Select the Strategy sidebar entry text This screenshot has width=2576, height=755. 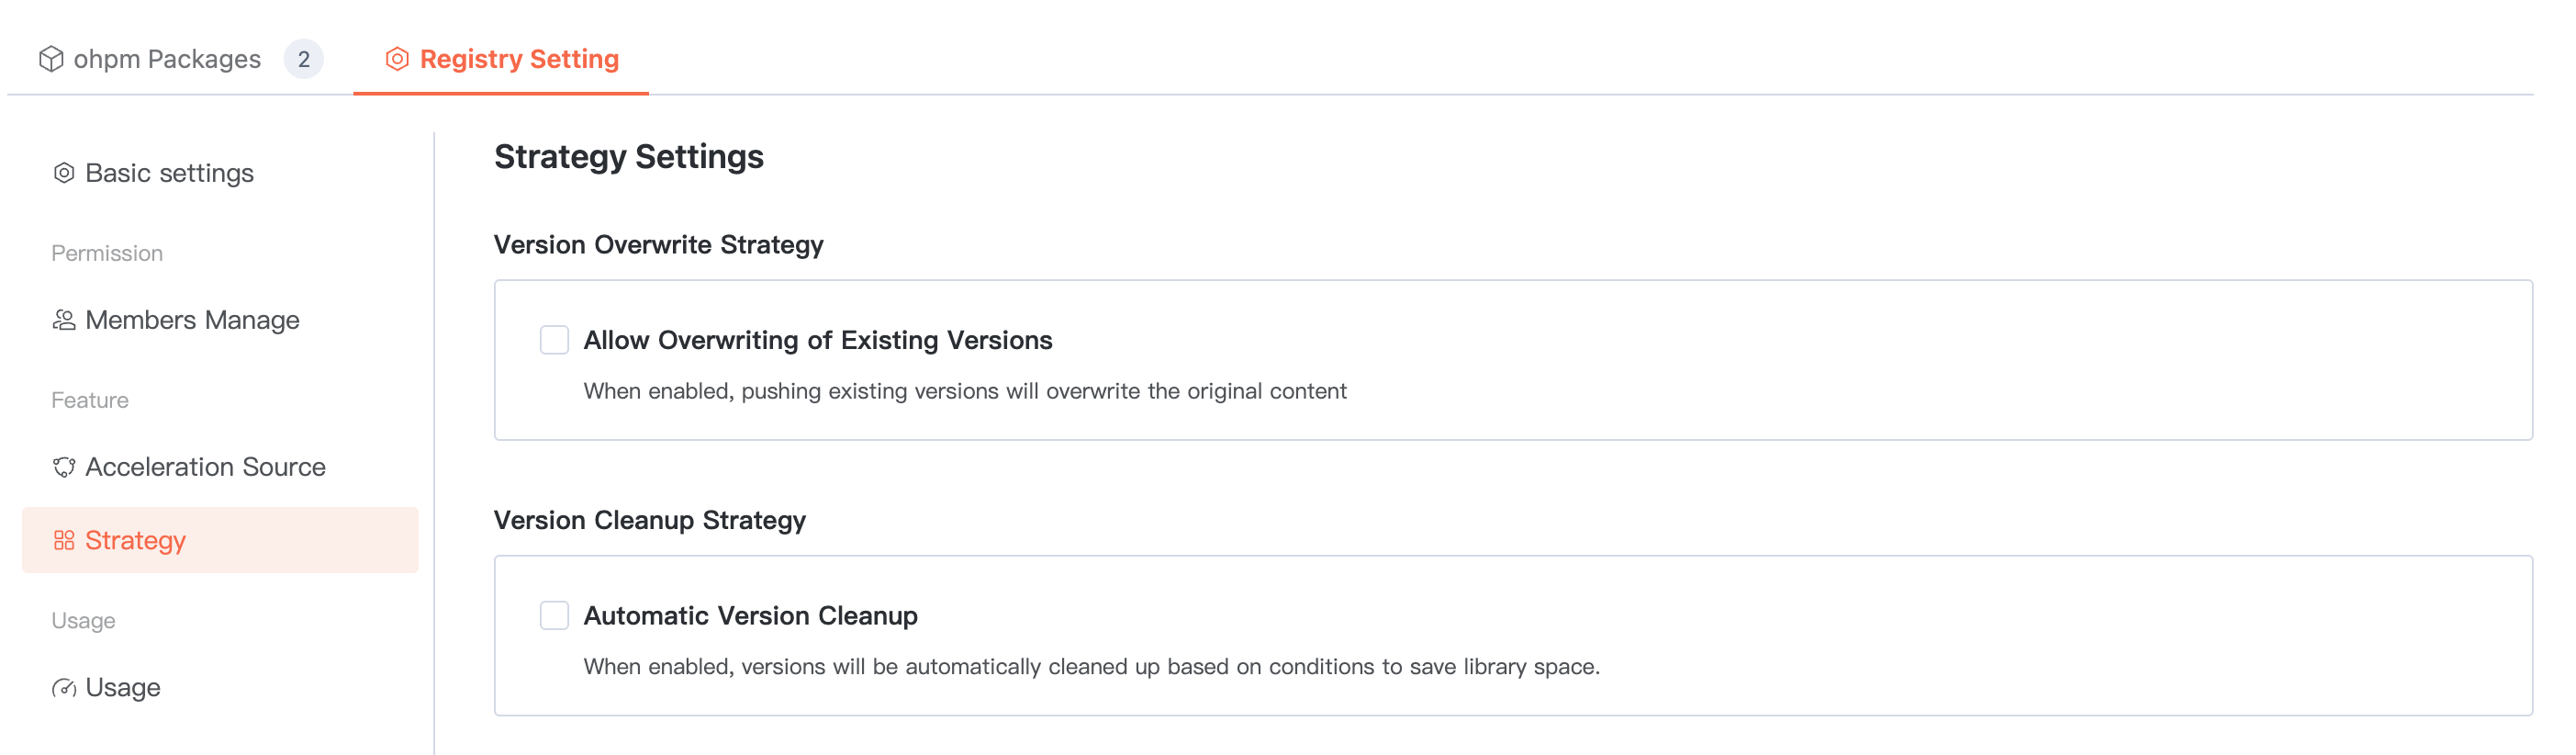(135, 540)
